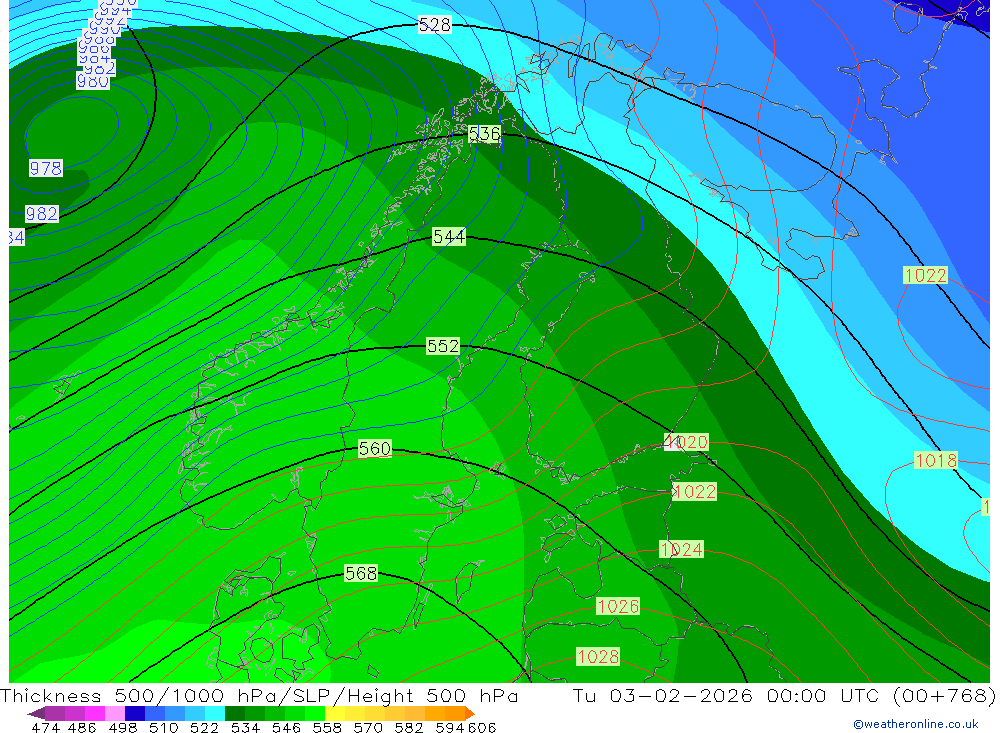1000x733 pixels.
Task: Click the red 1026 isobar label
Action: [x=618, y=606]
